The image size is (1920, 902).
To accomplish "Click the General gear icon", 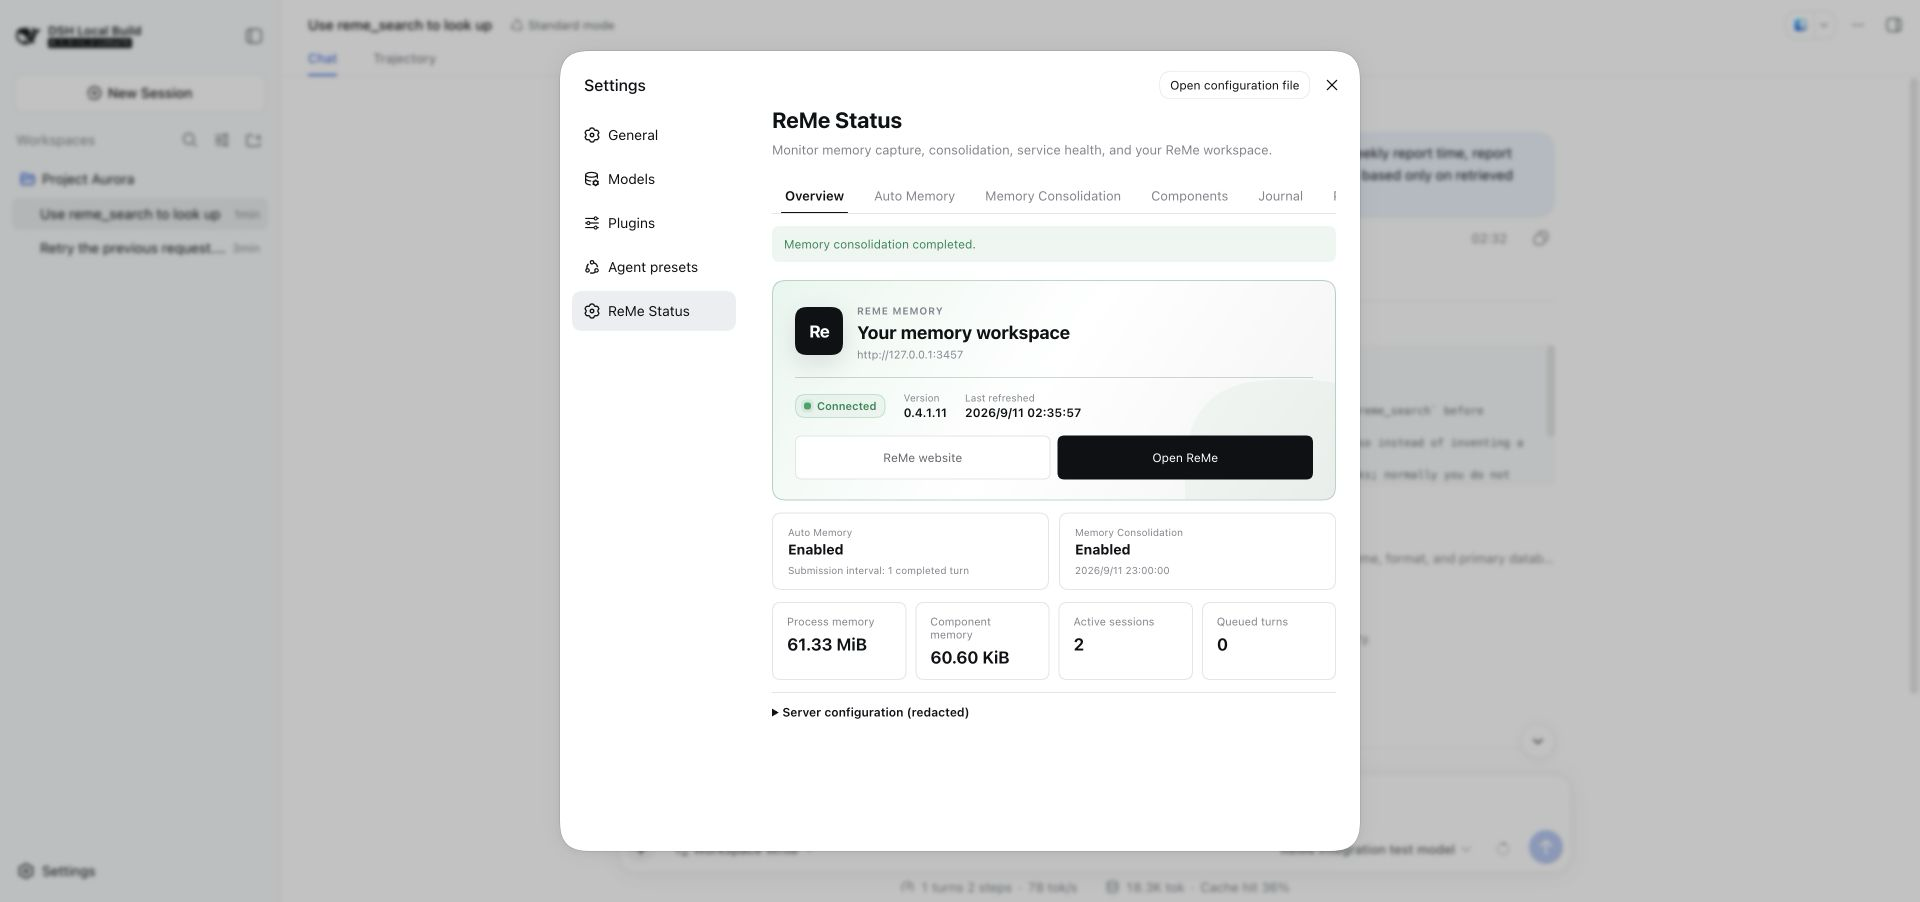I will (x=592, y=135).
